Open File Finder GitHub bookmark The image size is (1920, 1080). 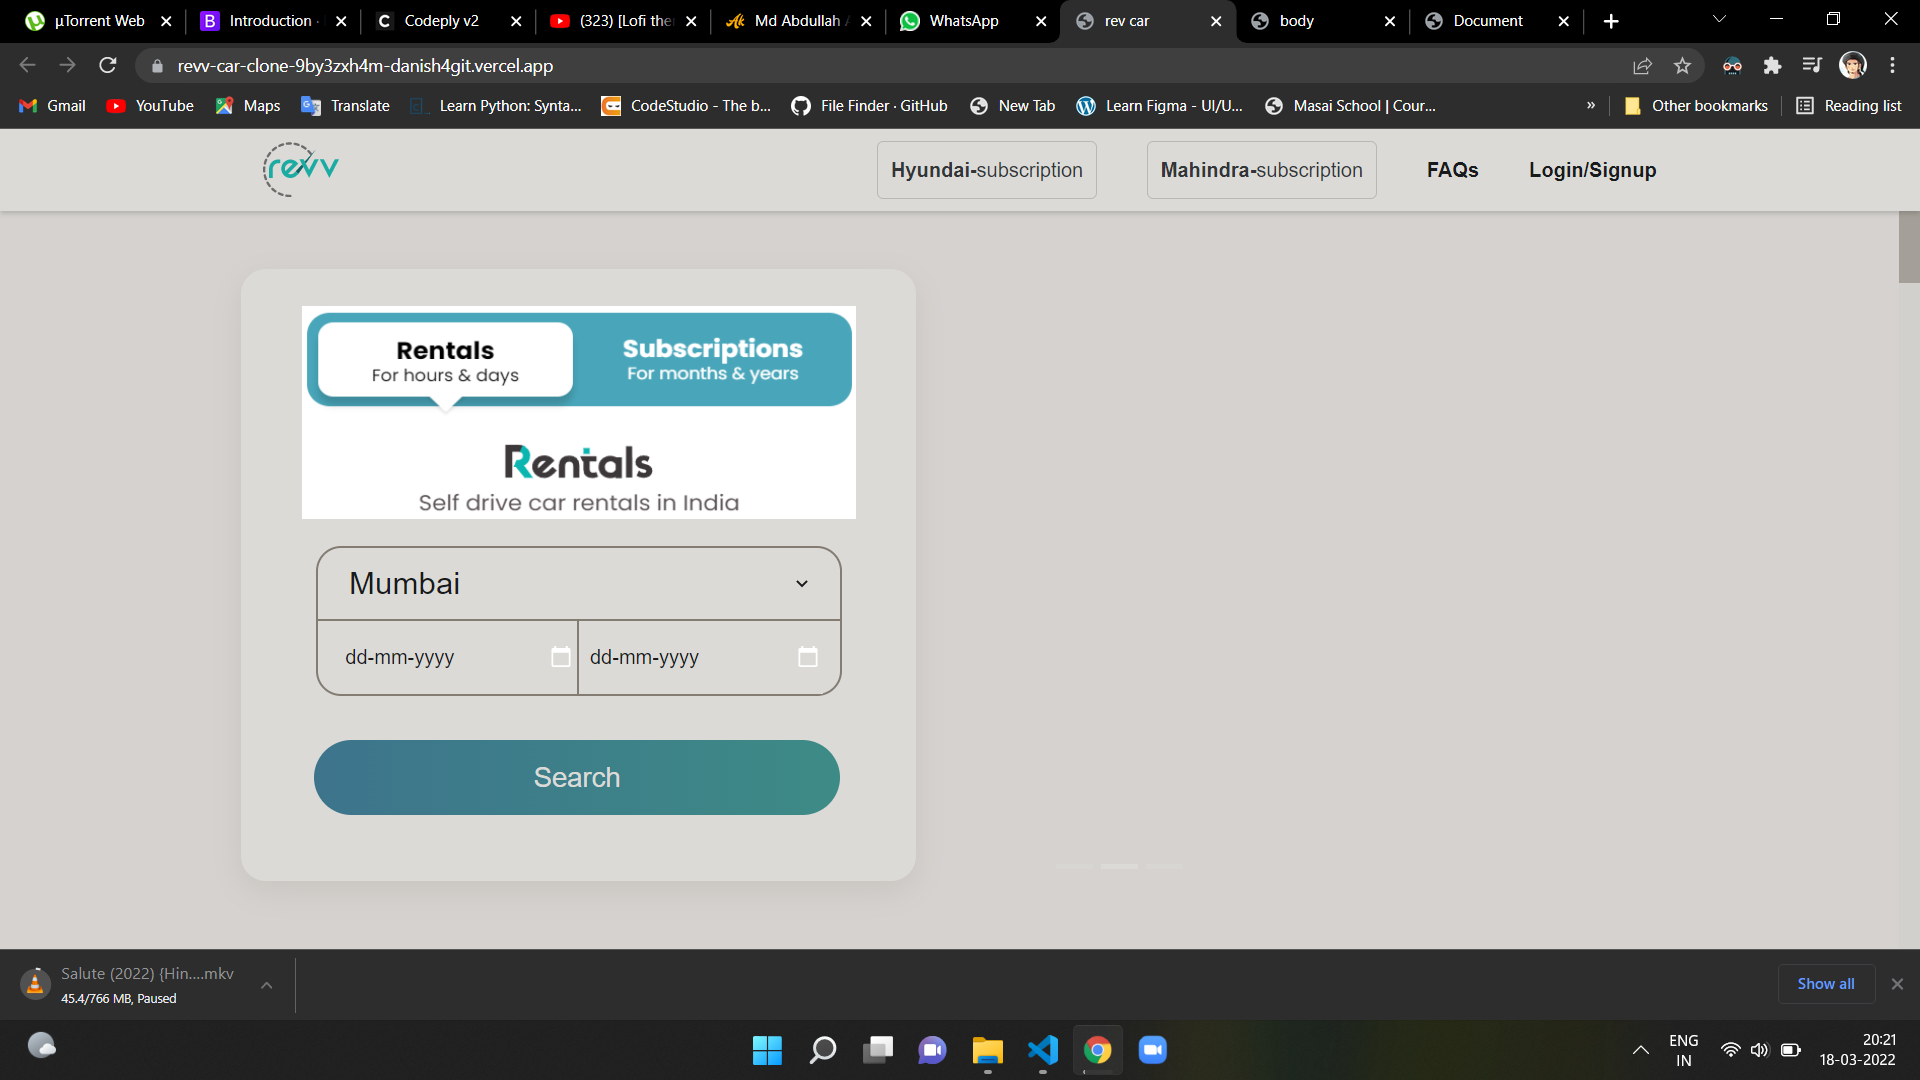(x=869, y=106)
